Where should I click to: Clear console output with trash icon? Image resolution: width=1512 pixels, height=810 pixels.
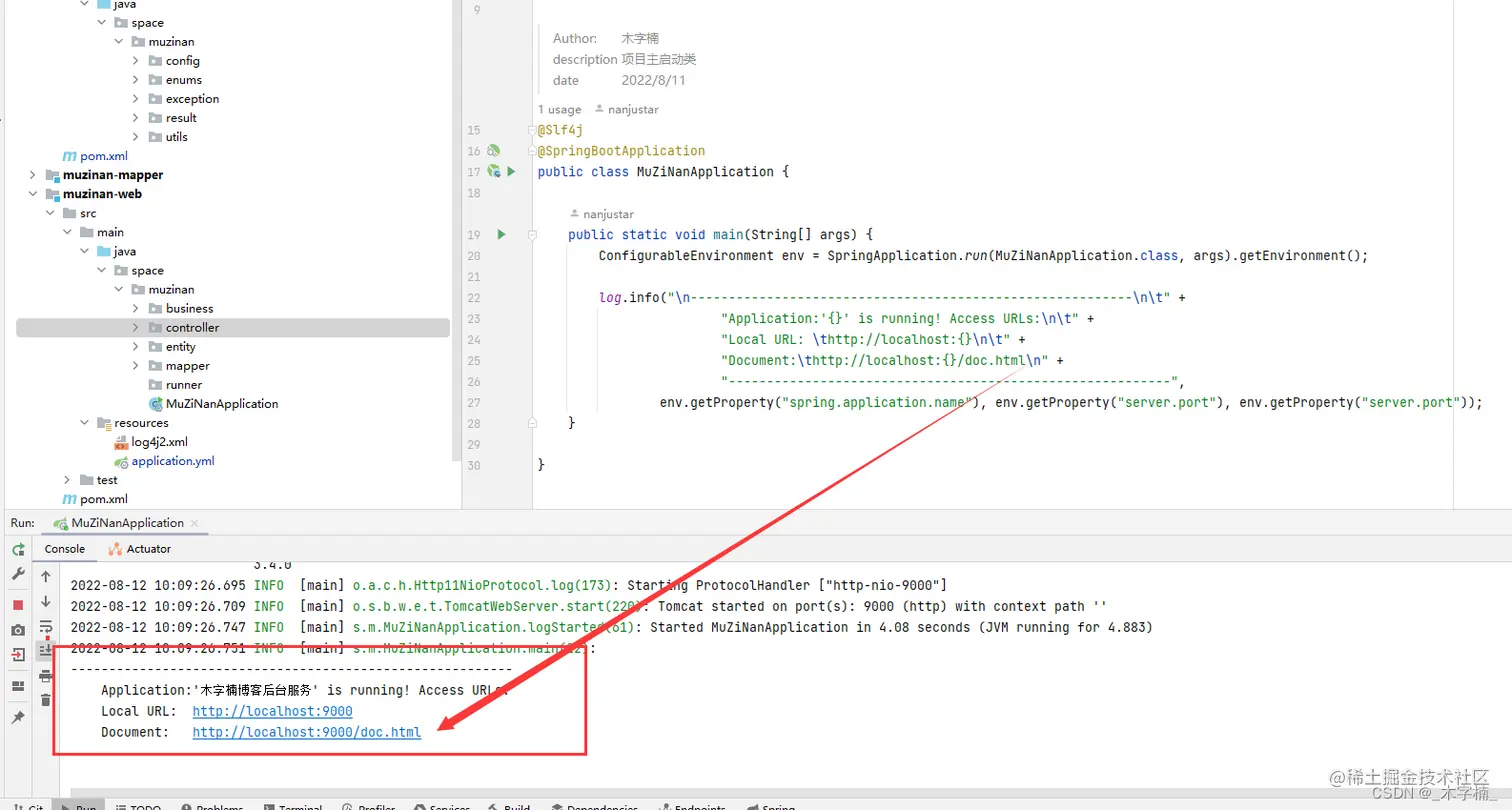pos(45,700)
